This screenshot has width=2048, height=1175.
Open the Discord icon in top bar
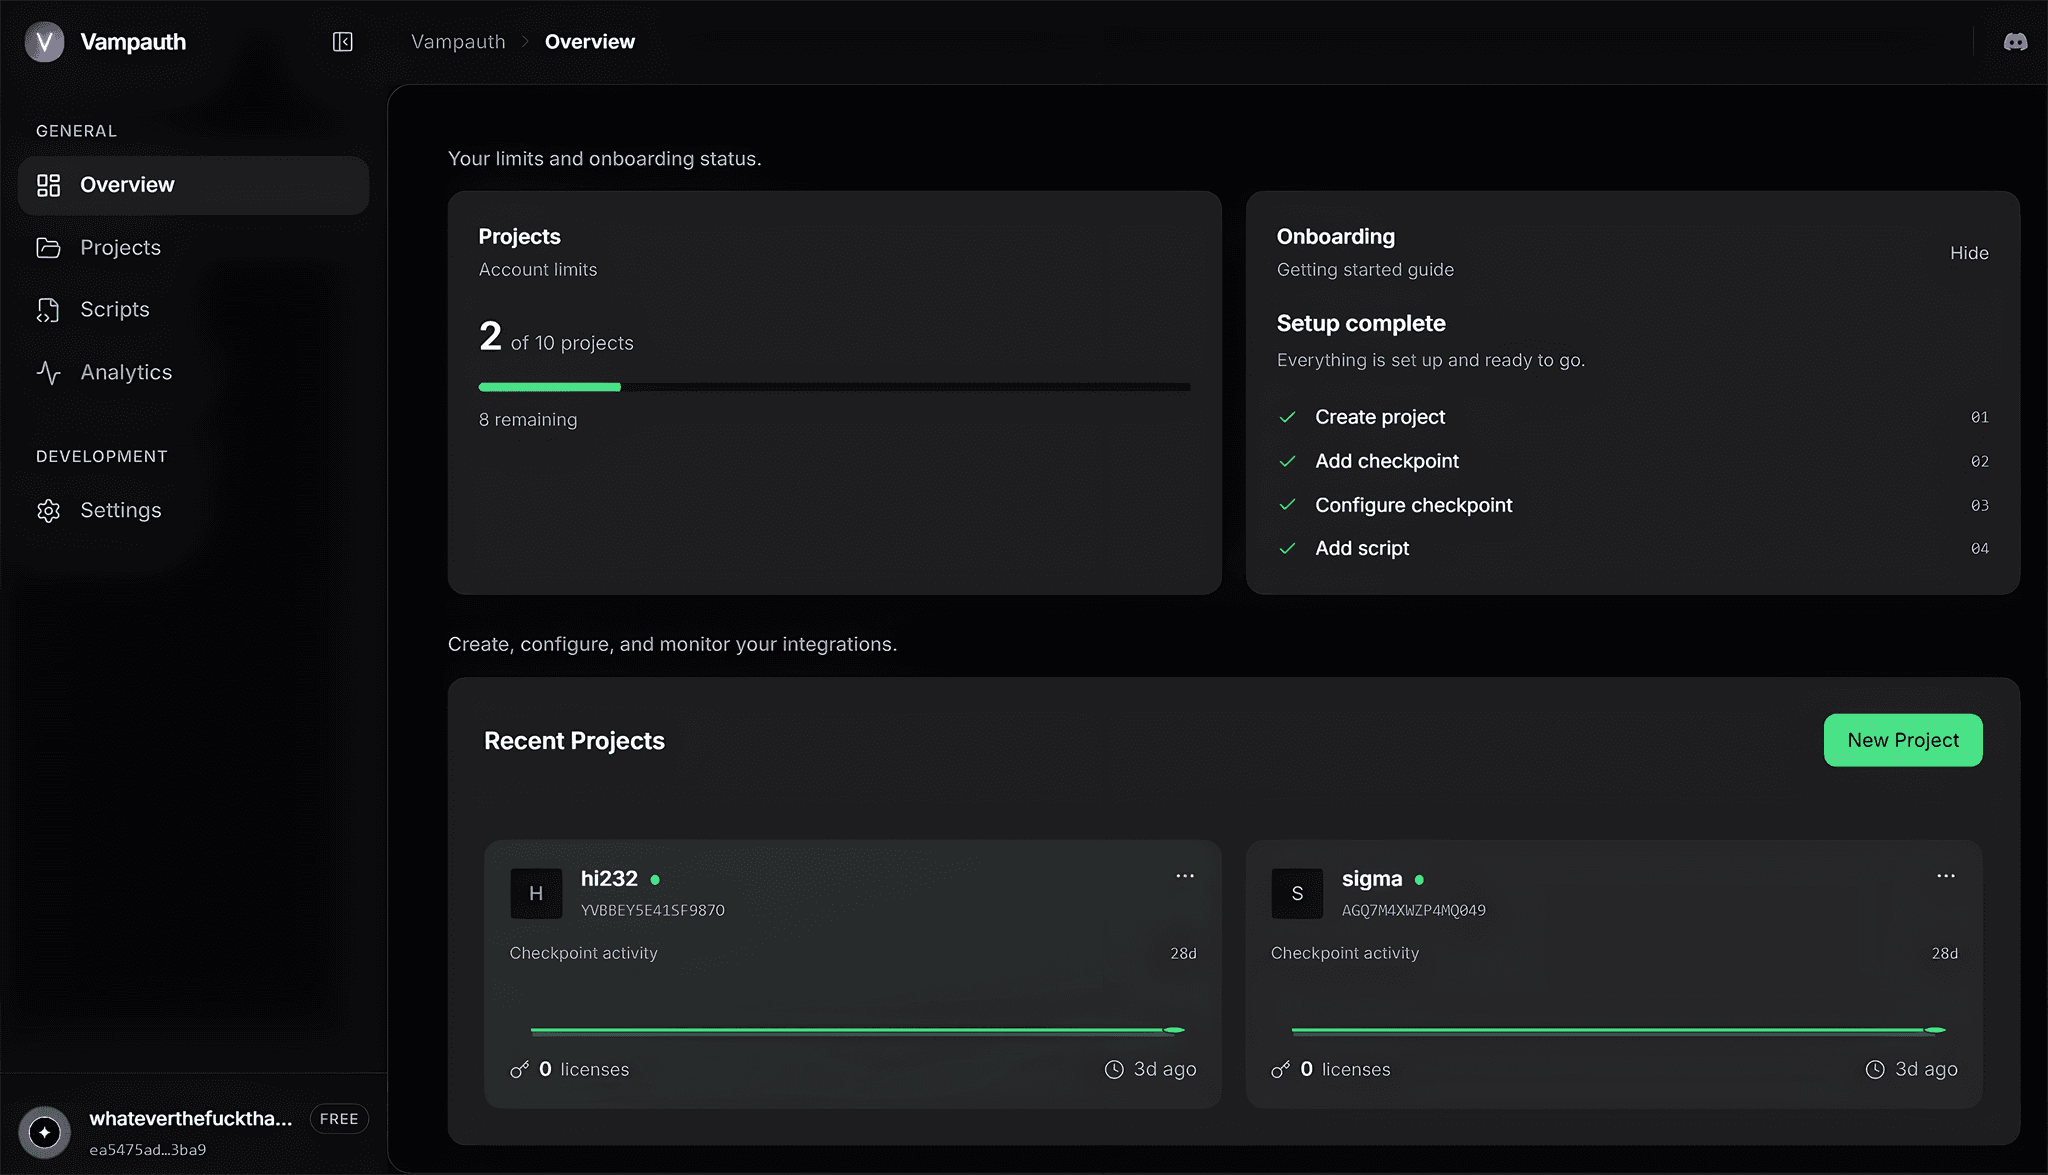(2015, 42)
